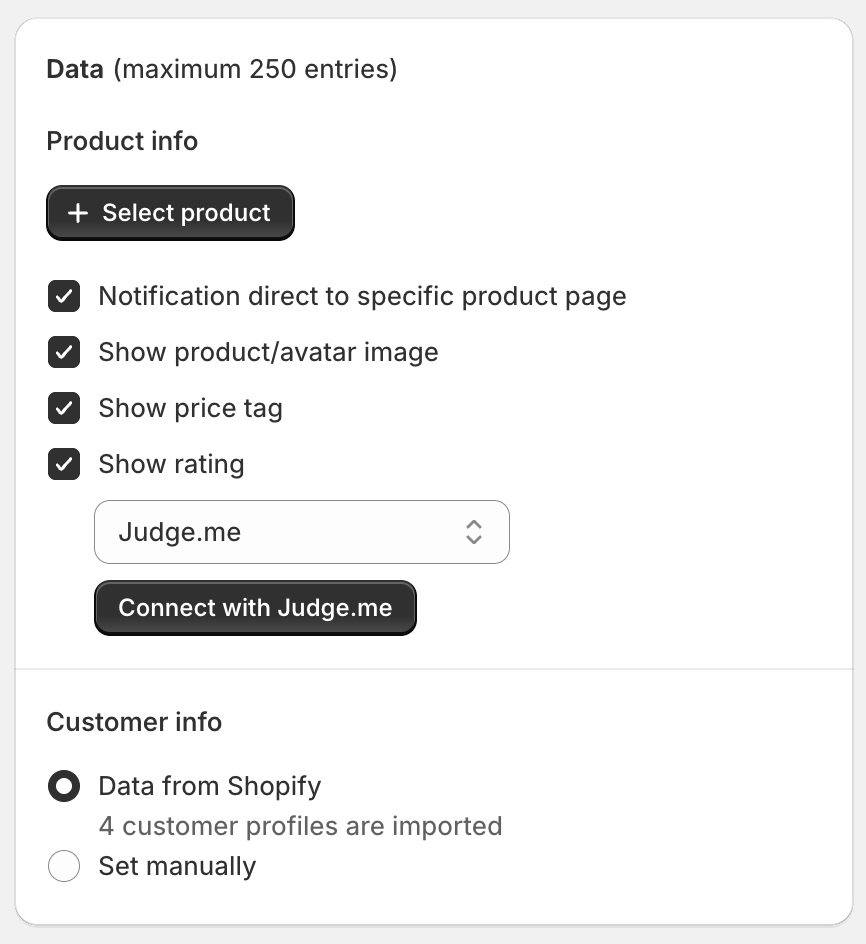The image size is (866, 944).
Task: Click the "Show price tag" label text
Action: (x=190, y=409)
